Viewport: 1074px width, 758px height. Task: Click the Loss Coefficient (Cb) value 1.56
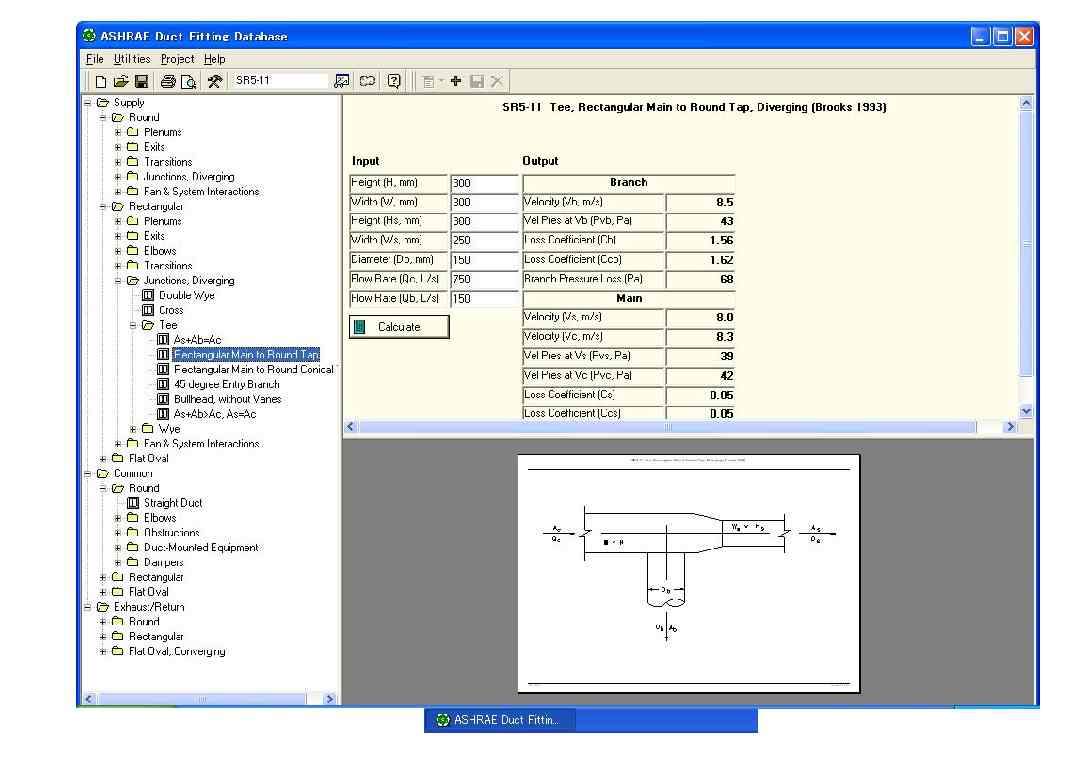[700, 240]
